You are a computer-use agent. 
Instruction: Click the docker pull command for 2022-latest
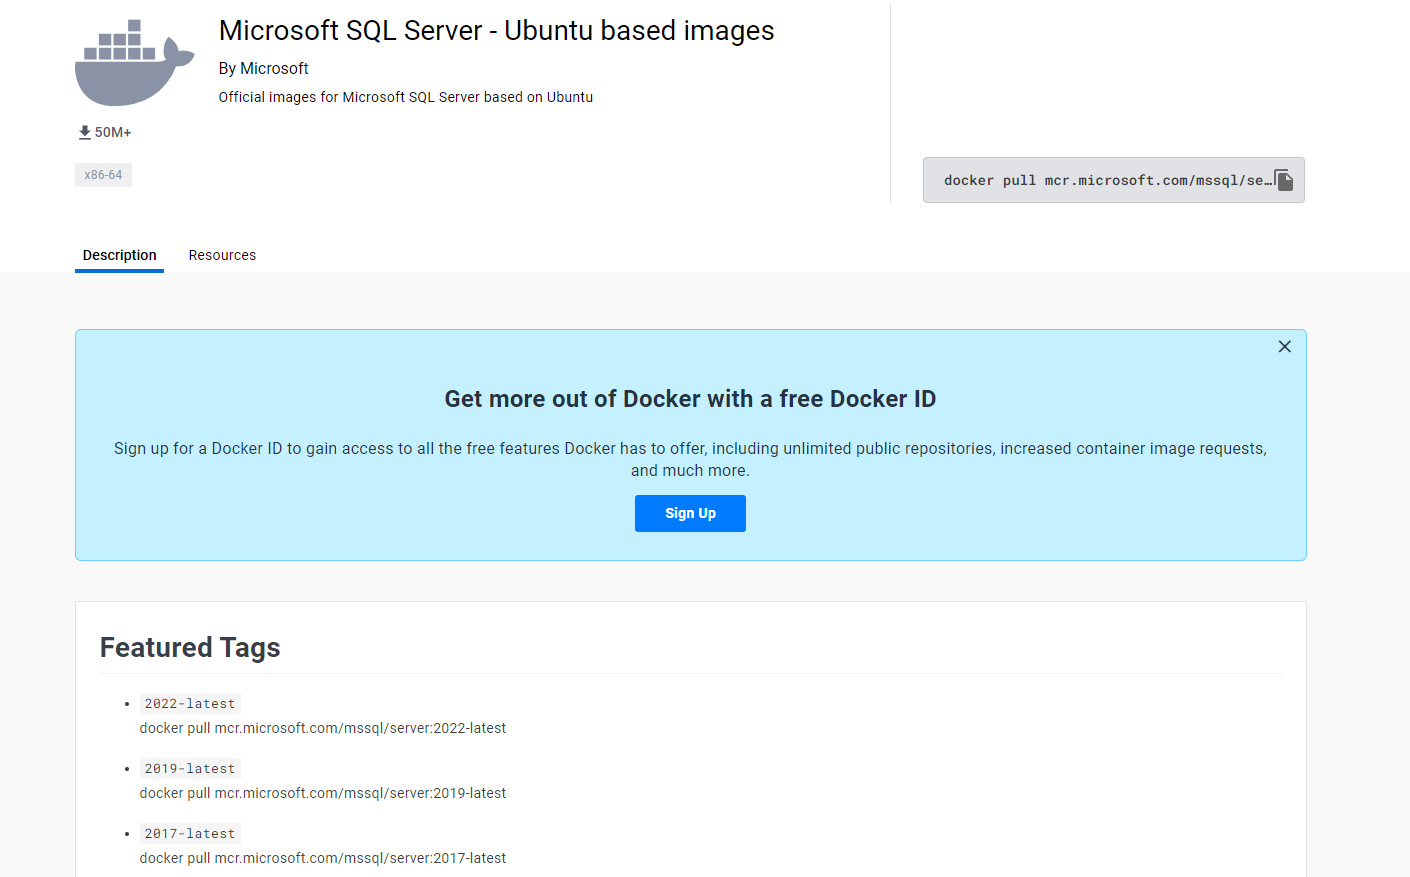click(x=322, y=728)
